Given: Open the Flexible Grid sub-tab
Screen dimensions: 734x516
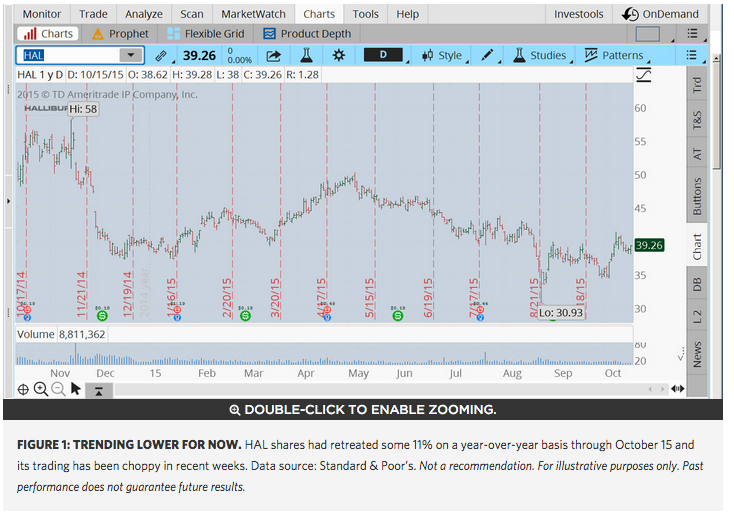Looking at the screenshot, I should click(x=206, y=34).
